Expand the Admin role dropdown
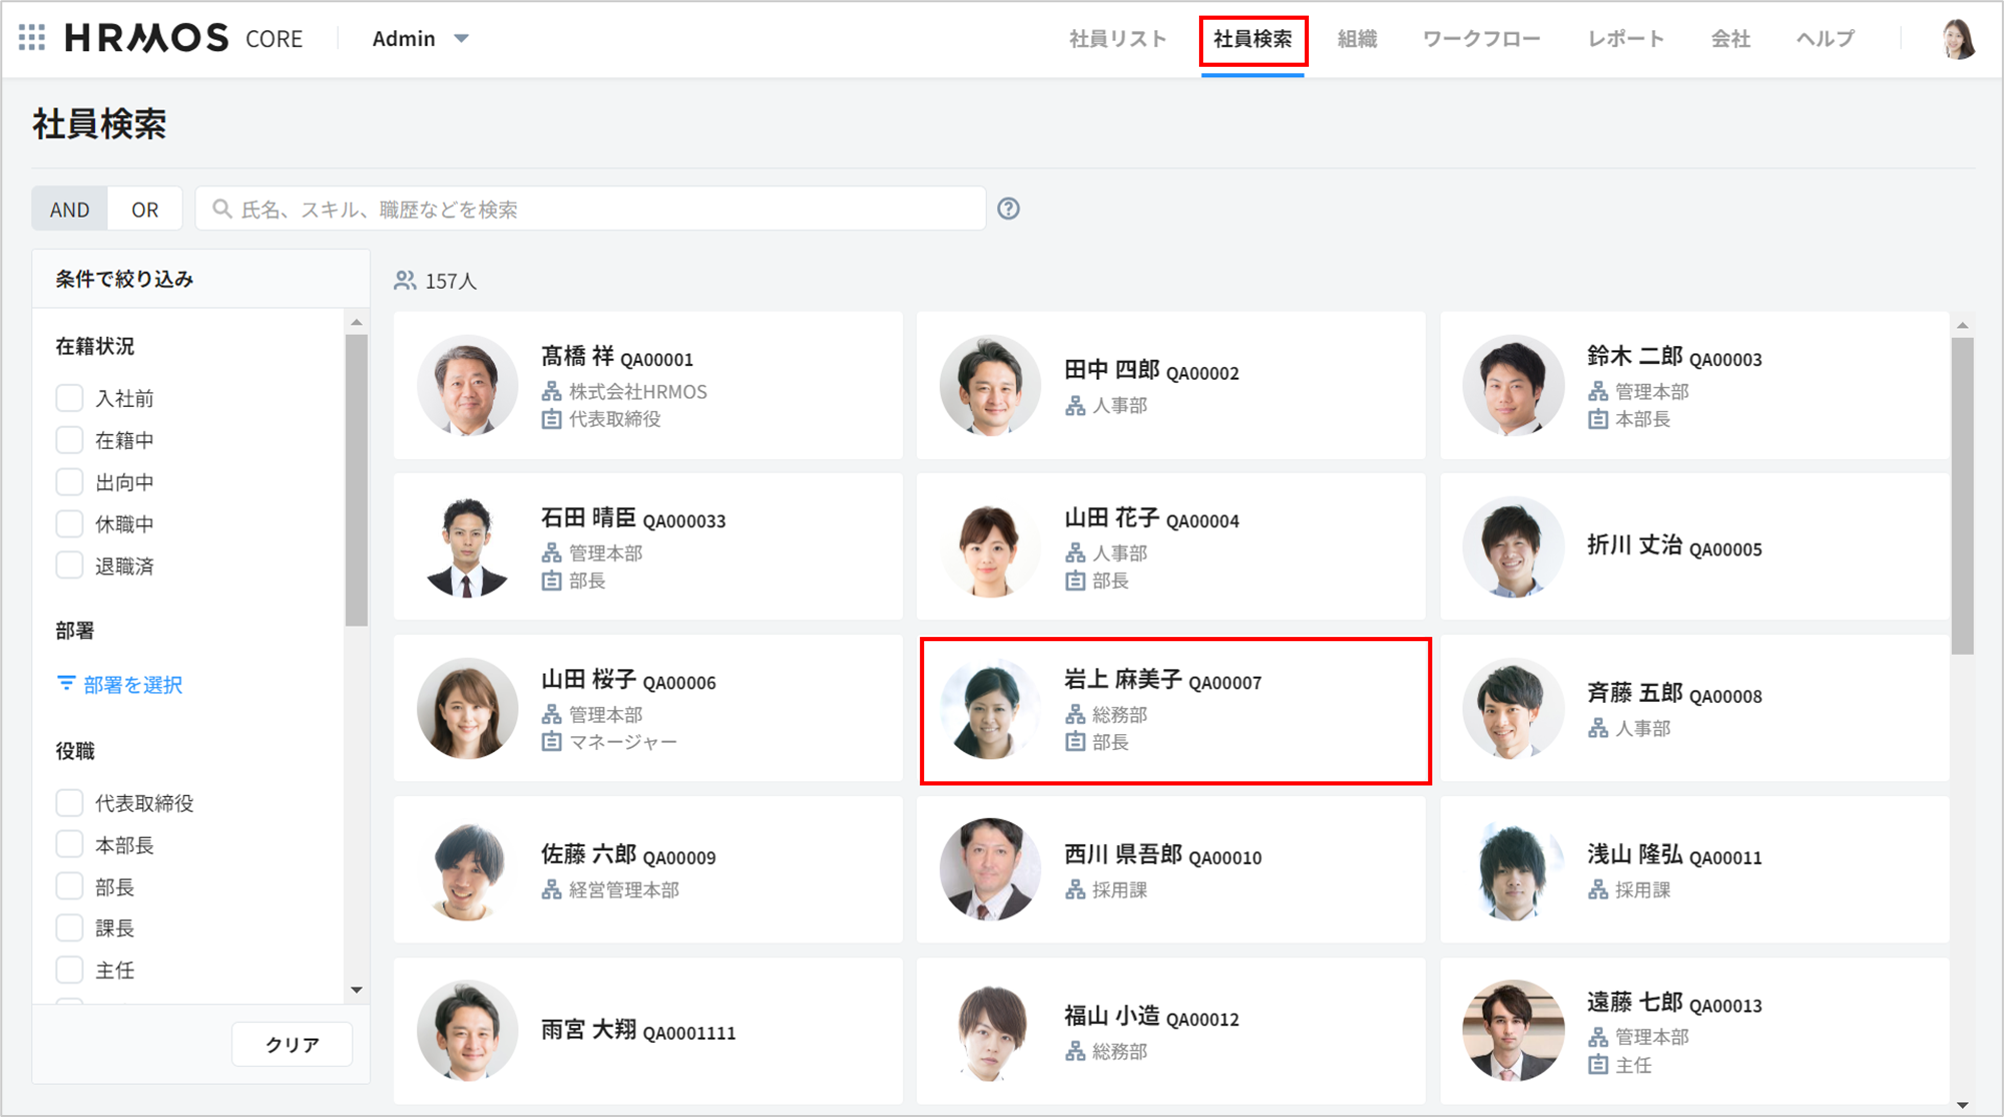Viewport: 2004px width, 1117px height. (x=461, y=39)
